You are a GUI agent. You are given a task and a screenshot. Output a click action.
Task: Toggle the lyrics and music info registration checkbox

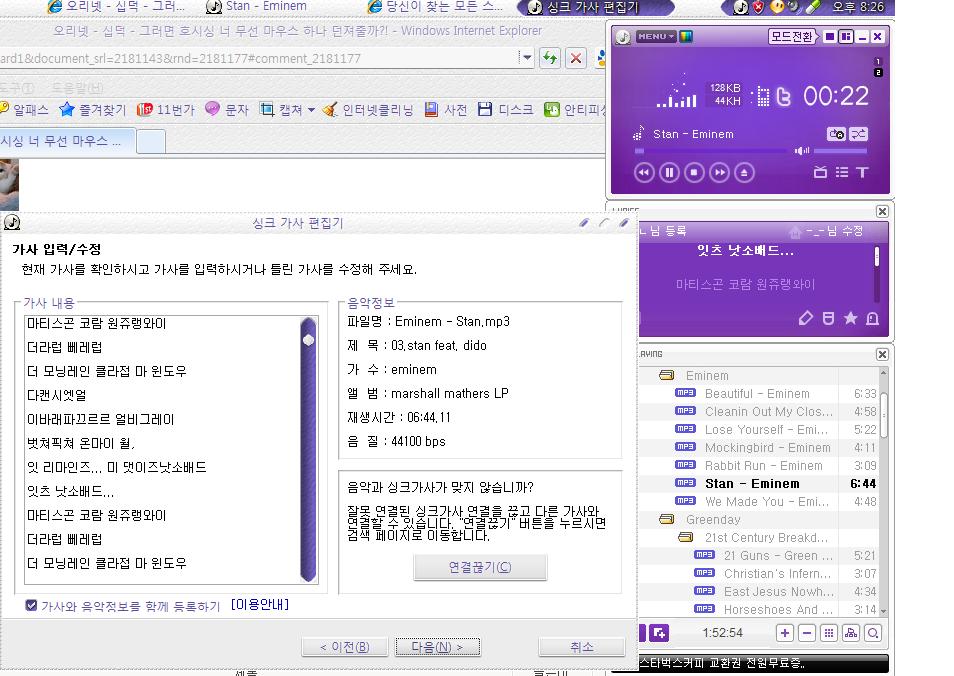pos(32,605)
